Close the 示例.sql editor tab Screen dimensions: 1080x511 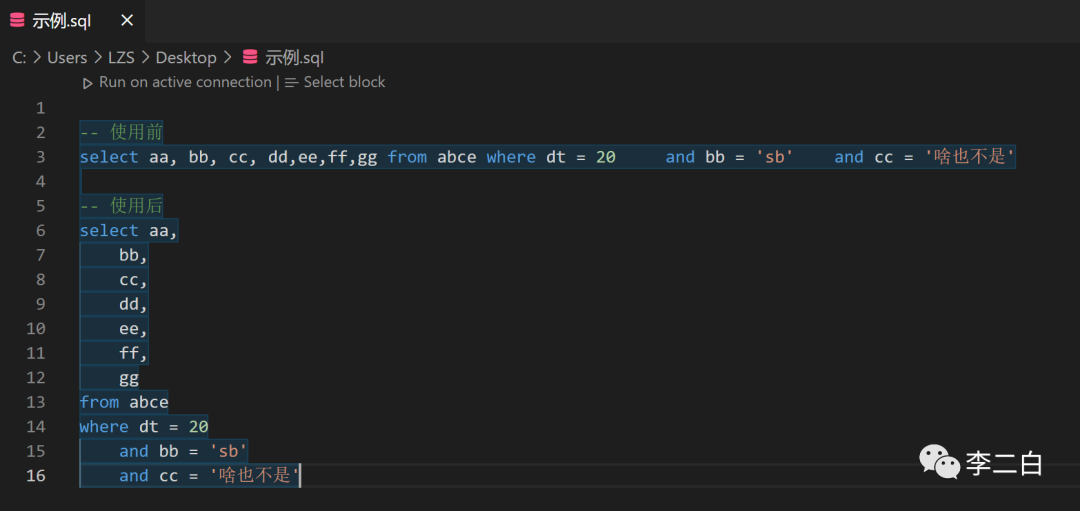pyautogui.click(x=127, y=20)
